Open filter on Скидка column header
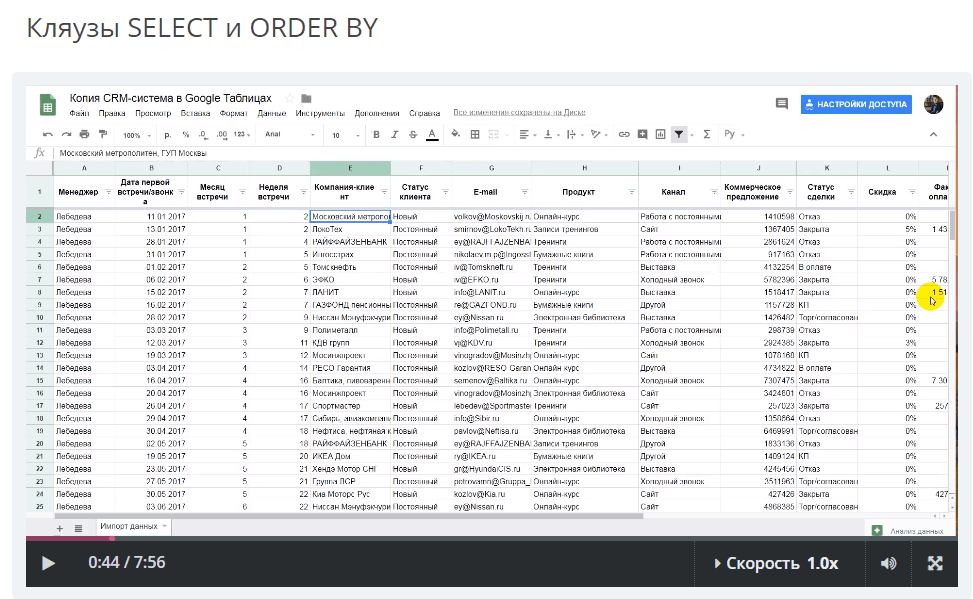 912,192
